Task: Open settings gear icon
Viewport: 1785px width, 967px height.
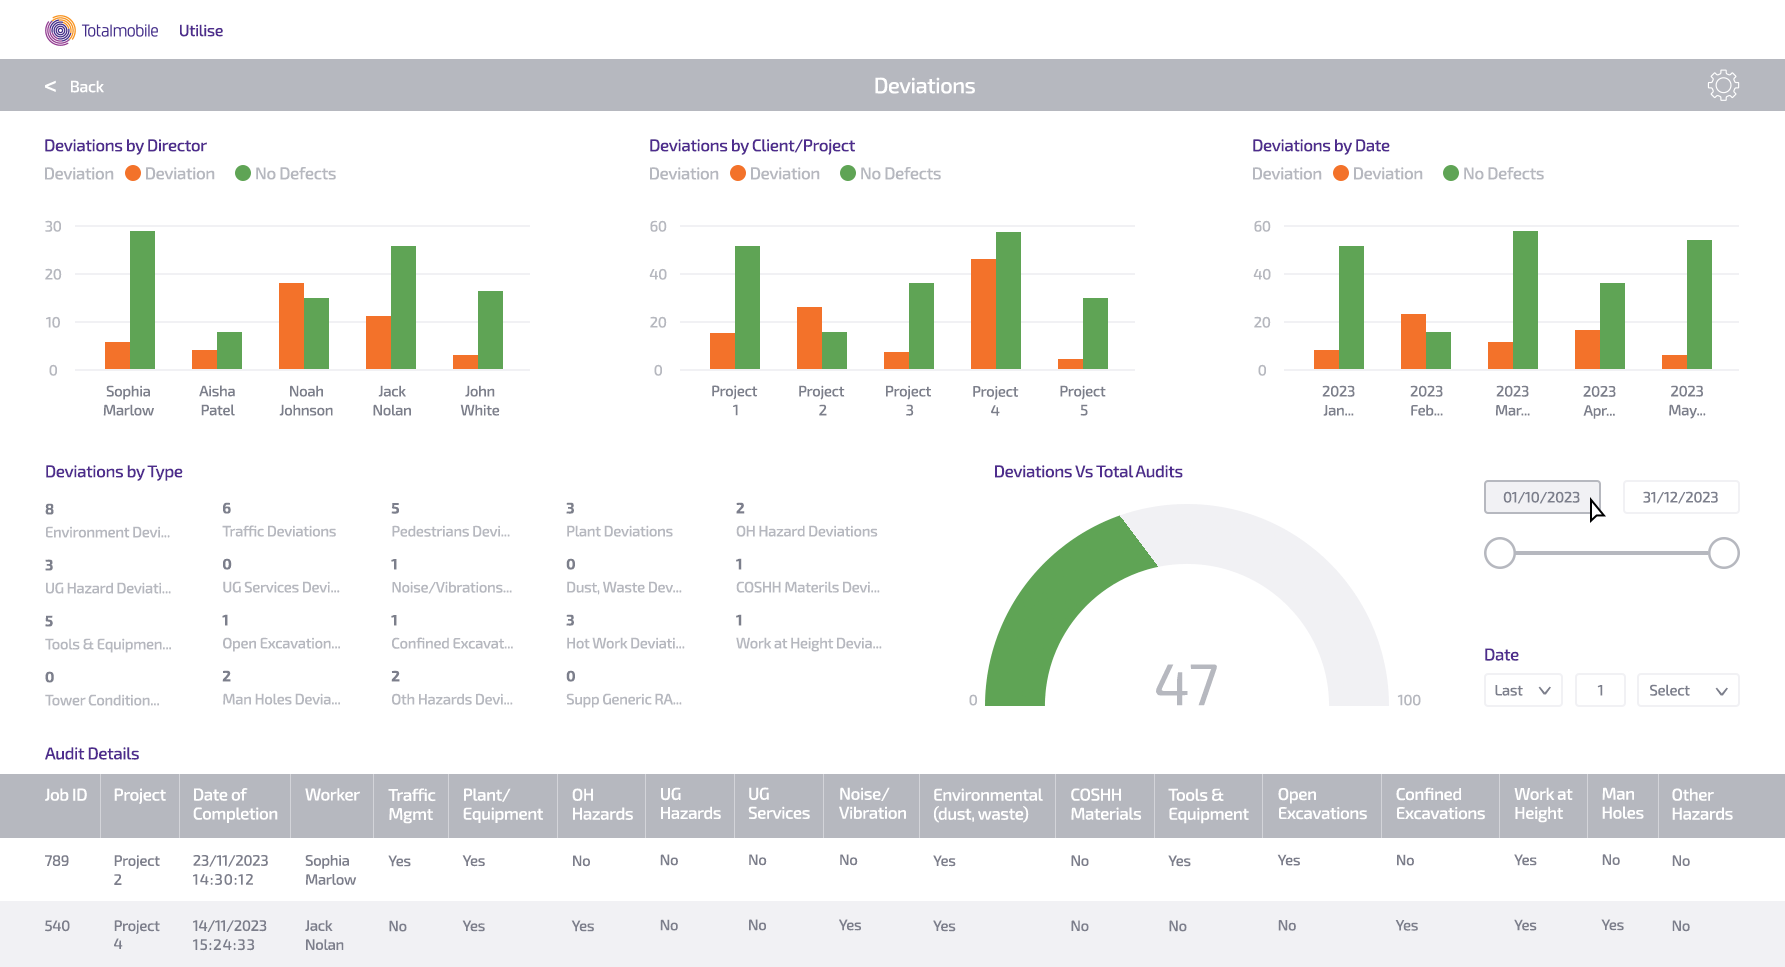Action: (1722, 86)
